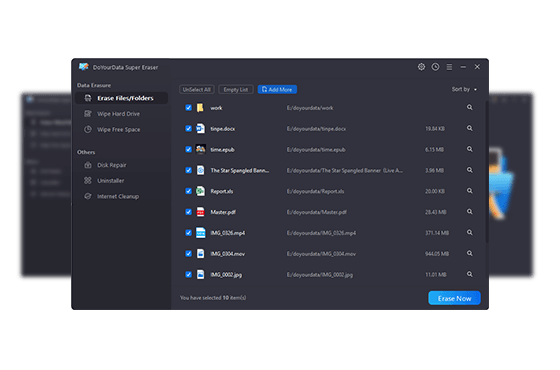Click the IMG_0002.jpg image file icon
This screenshot has height=370, width=560.
pyautogui.click(x=200, y=274)
